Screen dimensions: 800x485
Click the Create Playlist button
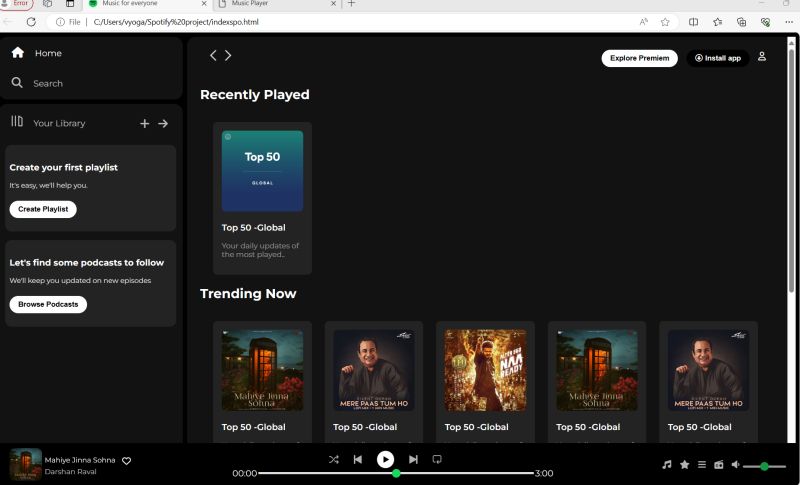pyautogui.click(x=43, y=209)
